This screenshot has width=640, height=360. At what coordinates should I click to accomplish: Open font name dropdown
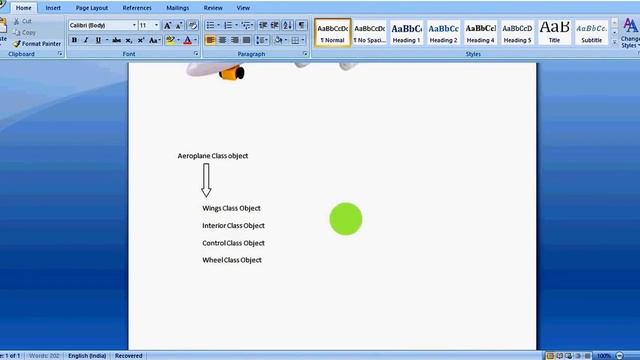(134, 25)
